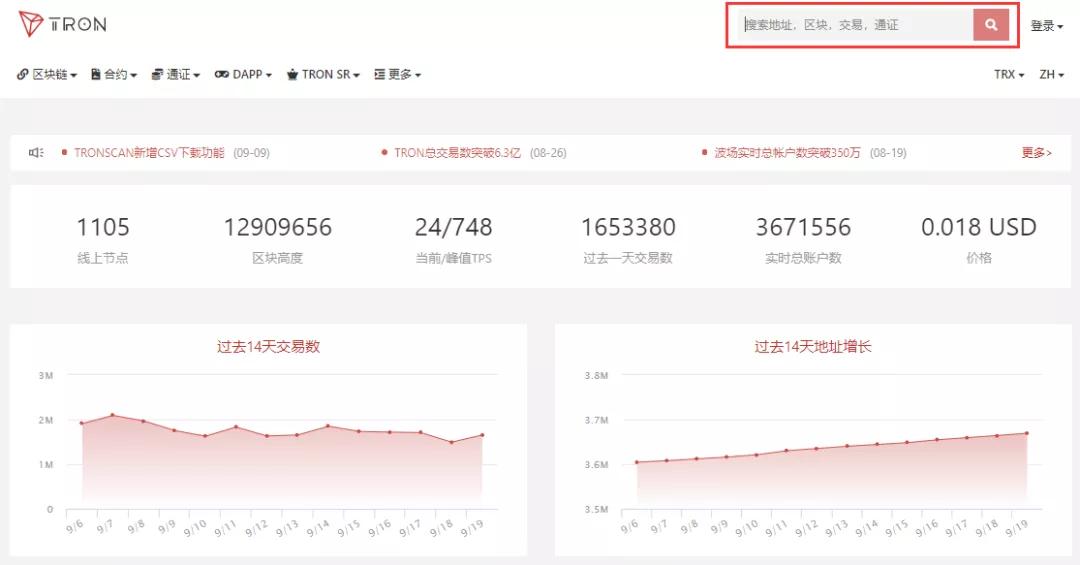Image resolution: width=1080 pixels, height=565 pixels.
Task: Open the TRX currency dropdown
Action: click(x=1008, y=75)
